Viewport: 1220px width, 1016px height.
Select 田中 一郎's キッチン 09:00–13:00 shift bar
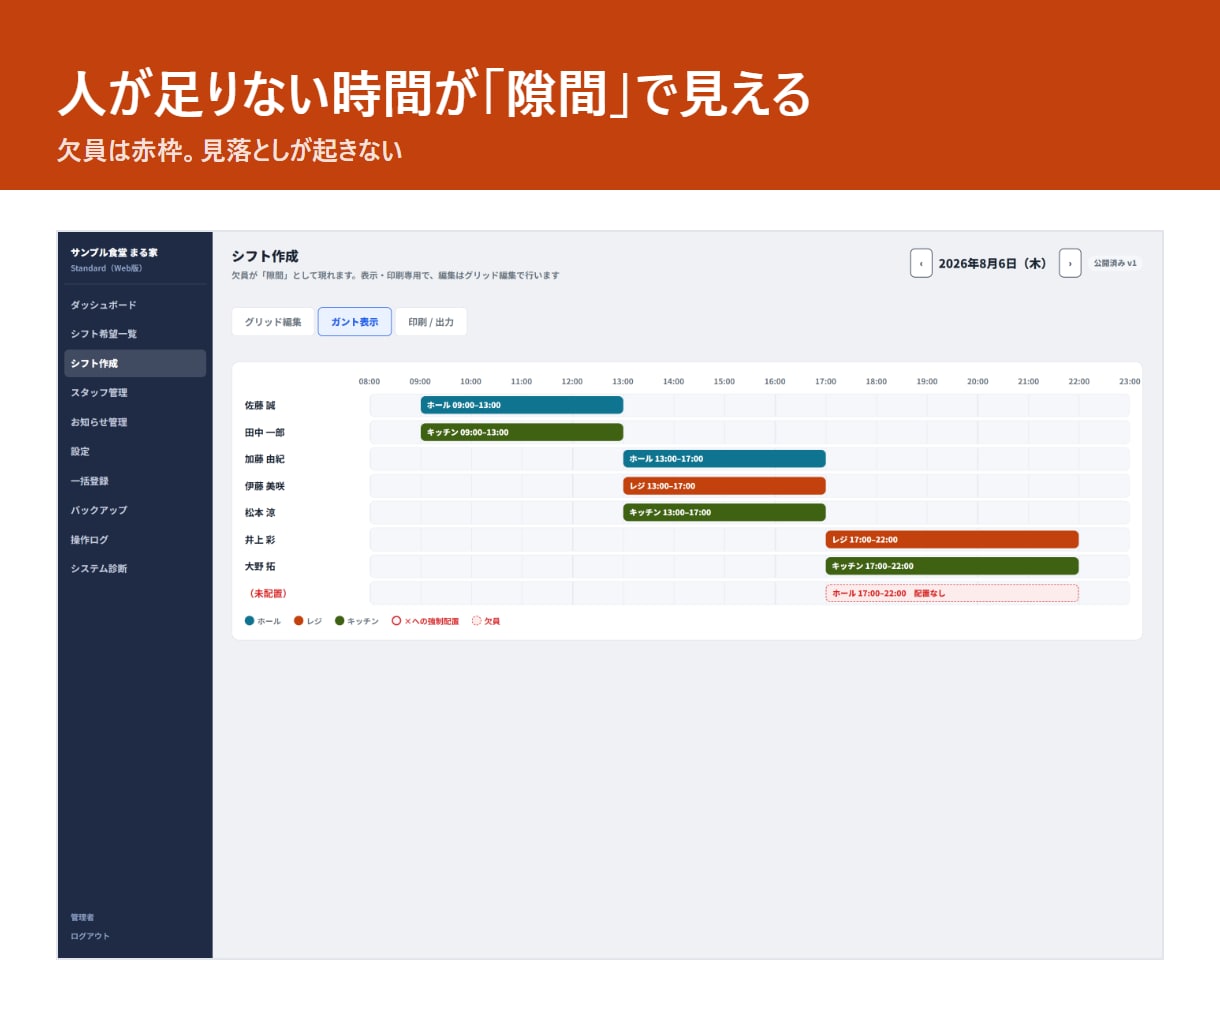[x=522, y=432]
